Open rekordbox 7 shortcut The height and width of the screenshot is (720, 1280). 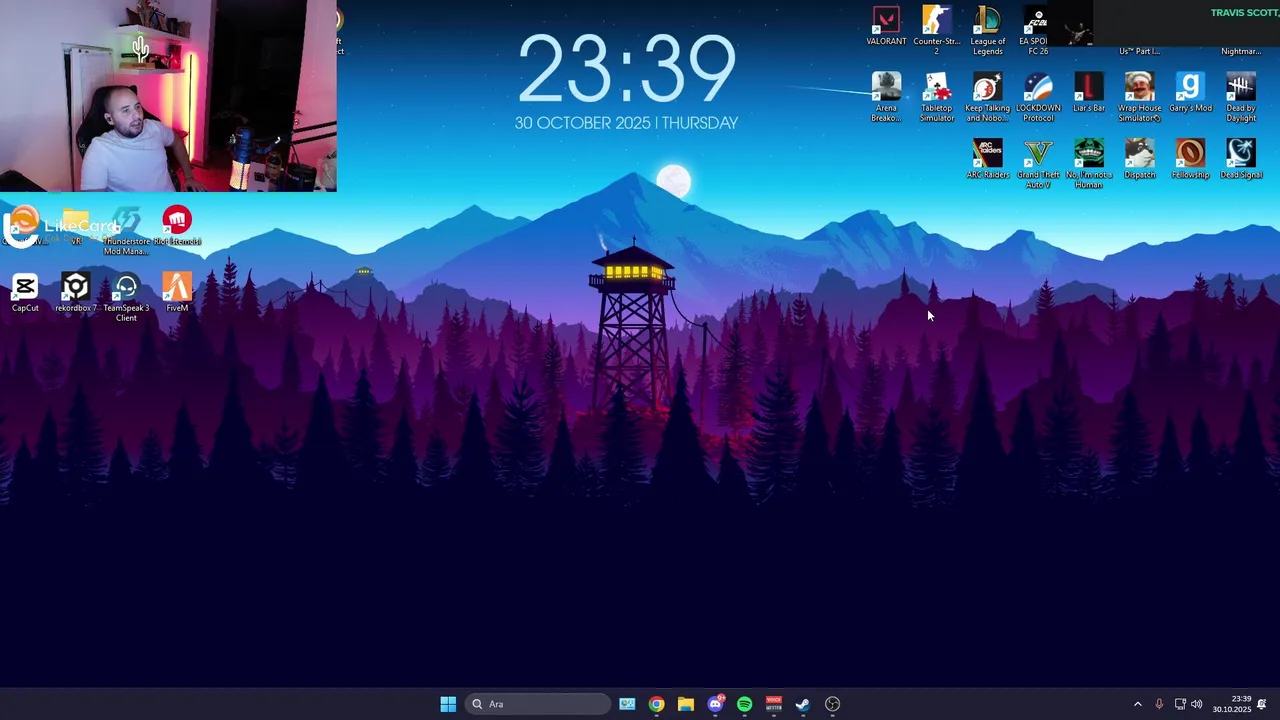[x=75, y=293]
